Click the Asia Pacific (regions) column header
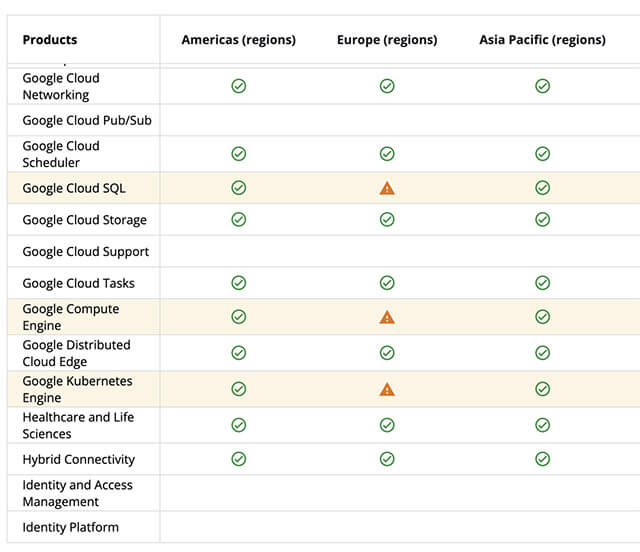This screenshot has height=552, width=640. (542, 40)
